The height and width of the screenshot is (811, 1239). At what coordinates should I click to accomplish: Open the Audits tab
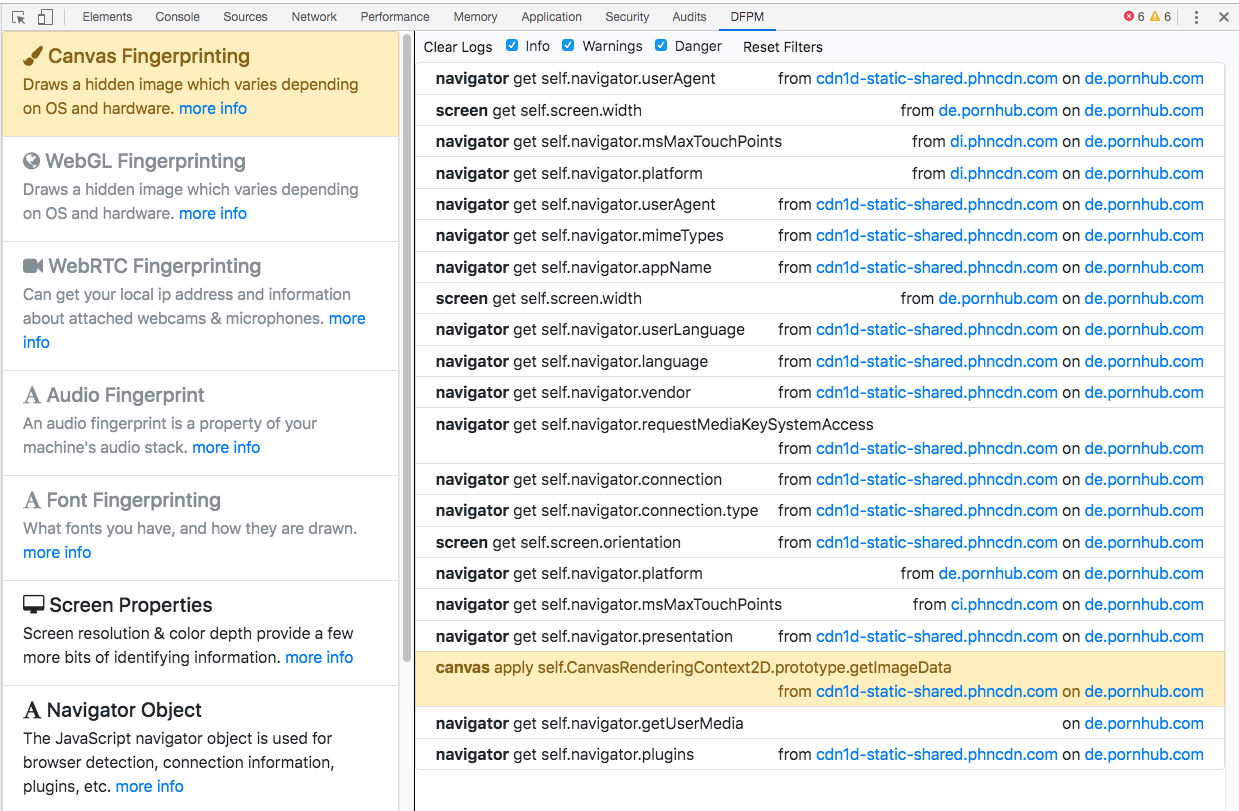[689, 17]
